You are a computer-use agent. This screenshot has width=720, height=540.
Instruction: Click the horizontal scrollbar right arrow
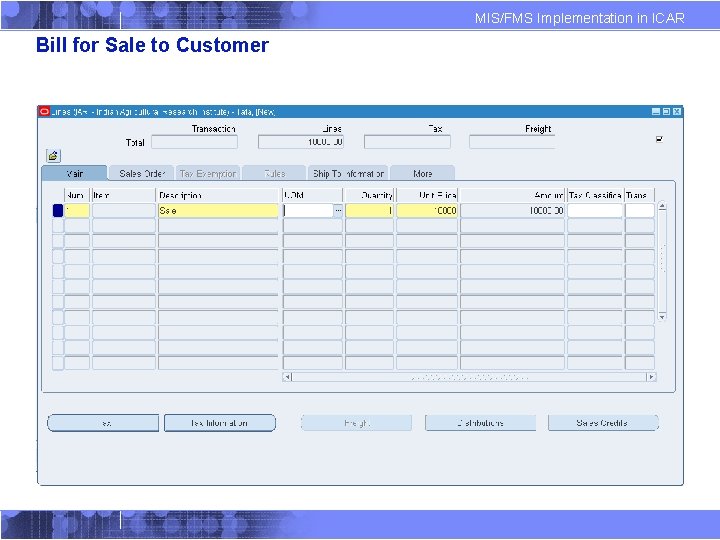coord(651,377)
